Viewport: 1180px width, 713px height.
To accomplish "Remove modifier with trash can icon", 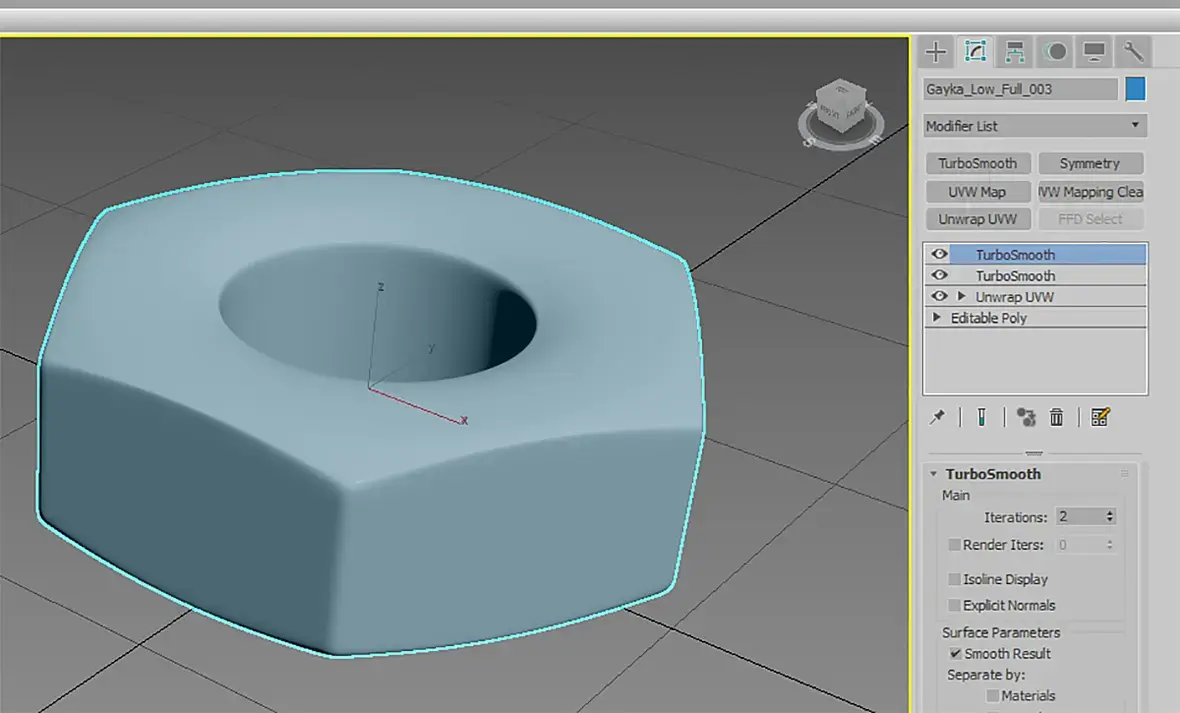I will 1057,417.
